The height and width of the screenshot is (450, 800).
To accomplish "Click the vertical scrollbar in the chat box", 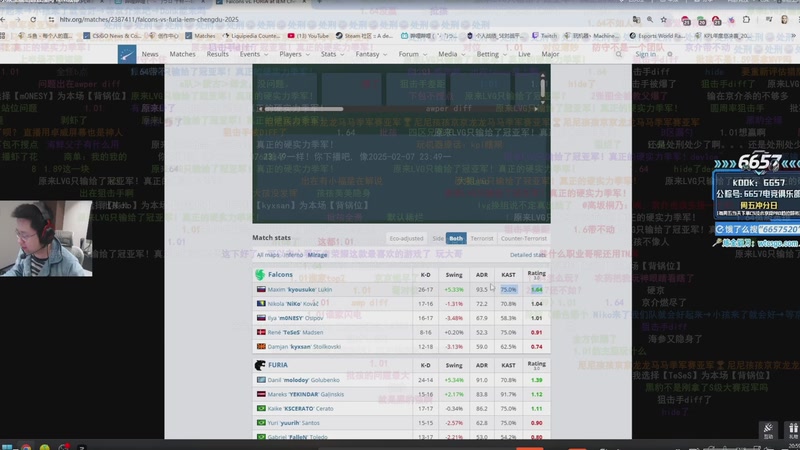I will pyautogui.click(x=542, y=89).
